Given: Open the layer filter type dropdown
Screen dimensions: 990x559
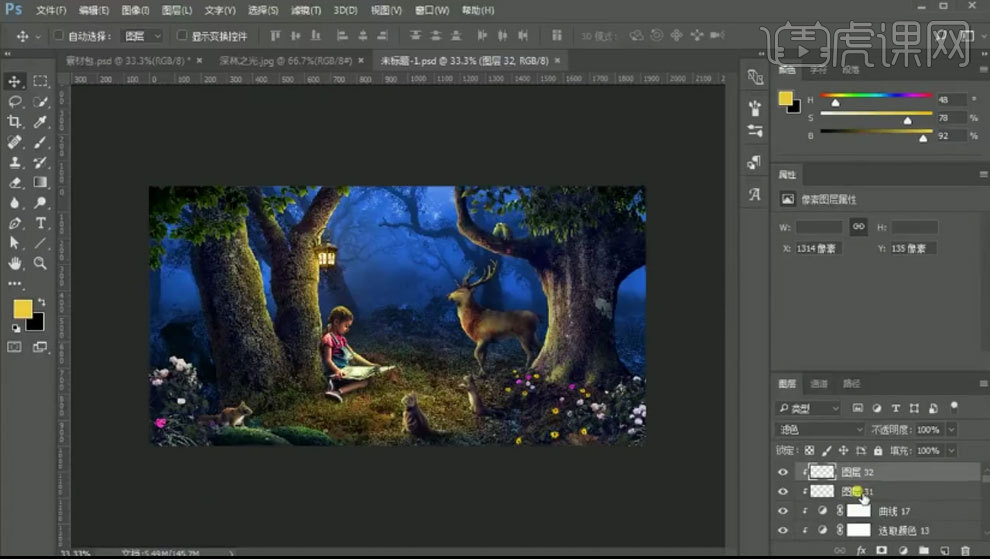Looking at the screenshot, I should point(808,409).
